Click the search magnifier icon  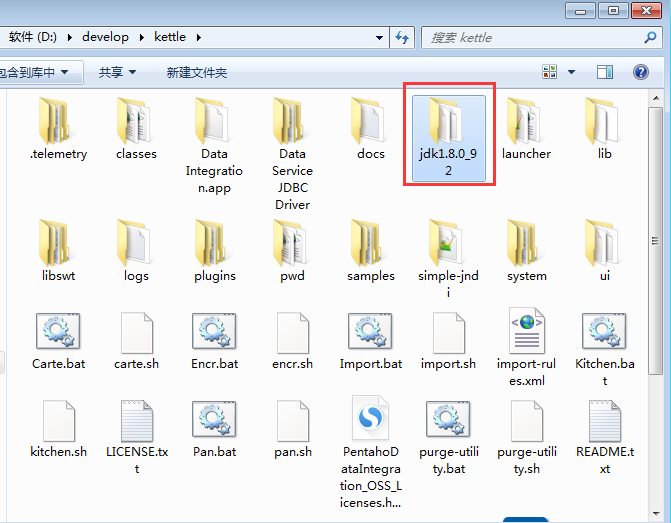[x=650, y=37]
